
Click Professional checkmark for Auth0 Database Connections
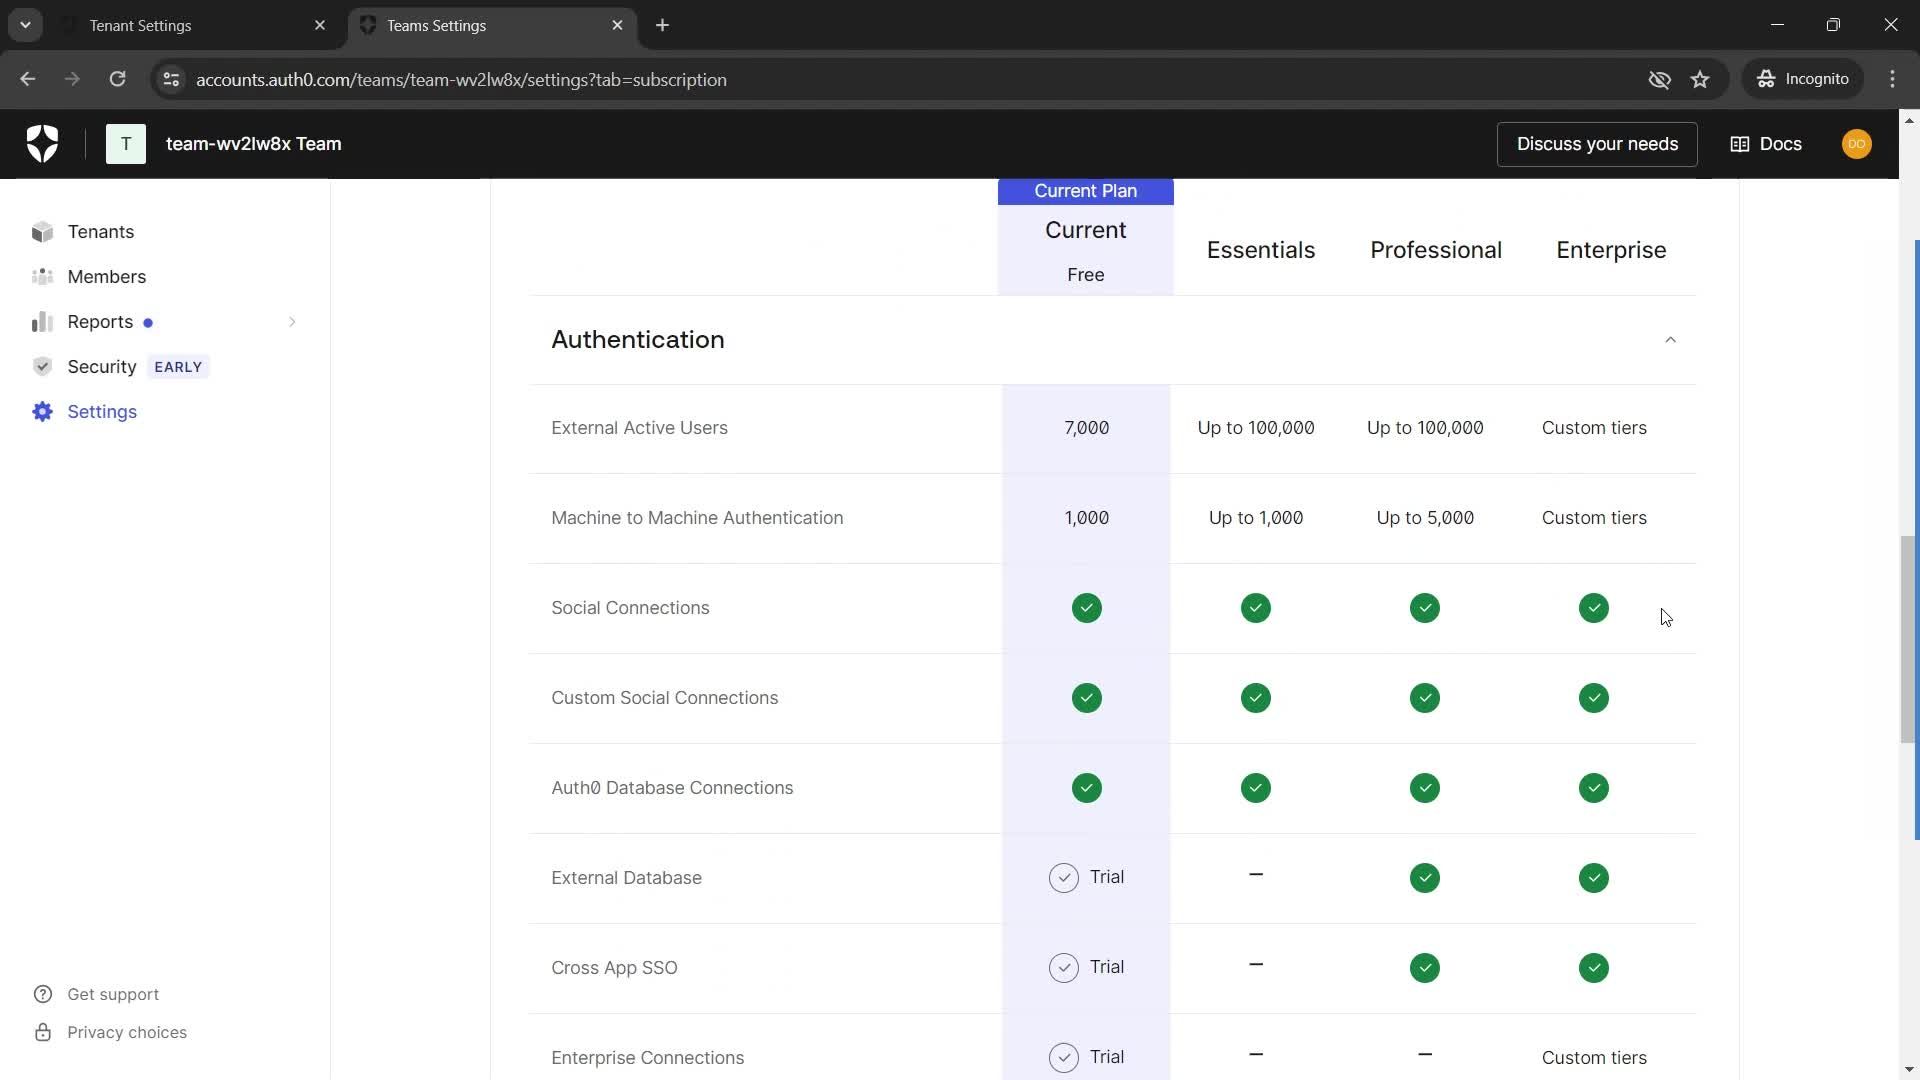coord(1425,788)
